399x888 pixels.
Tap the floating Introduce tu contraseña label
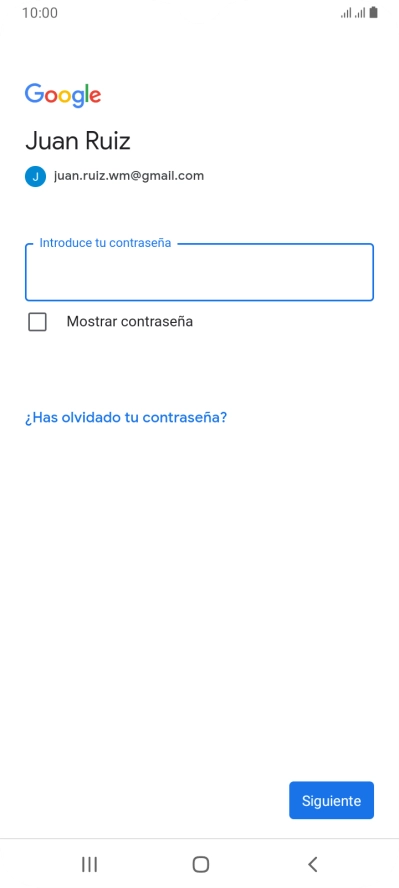(x=105, y=243)
